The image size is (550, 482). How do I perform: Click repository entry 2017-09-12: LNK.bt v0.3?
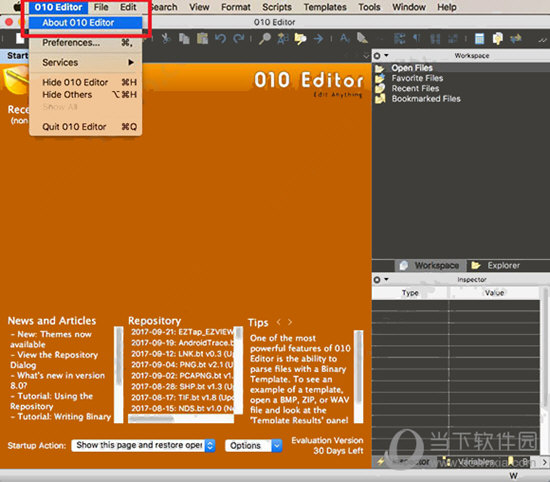click(x=182, y=354)
